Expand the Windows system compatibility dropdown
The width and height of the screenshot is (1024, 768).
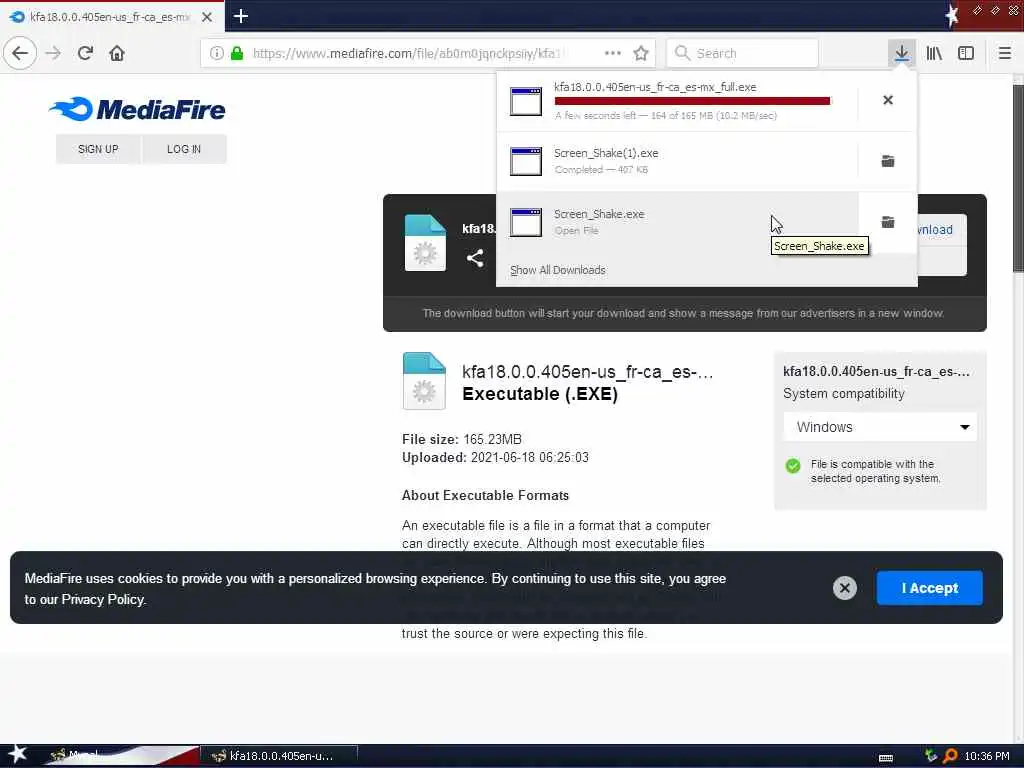(x=880, y=427)
